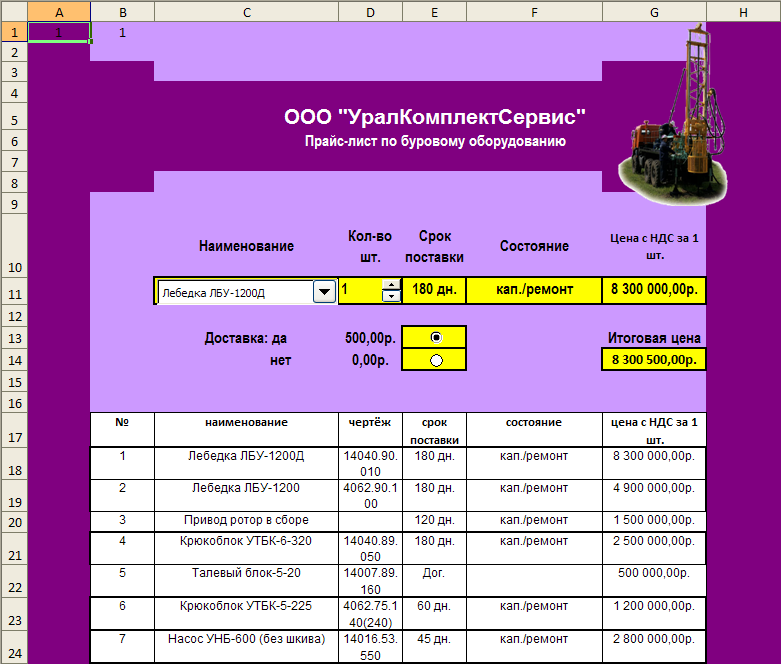Select delivery 'нет' radio button
This screenshot has width=781, height=664.
pos(436,360)
